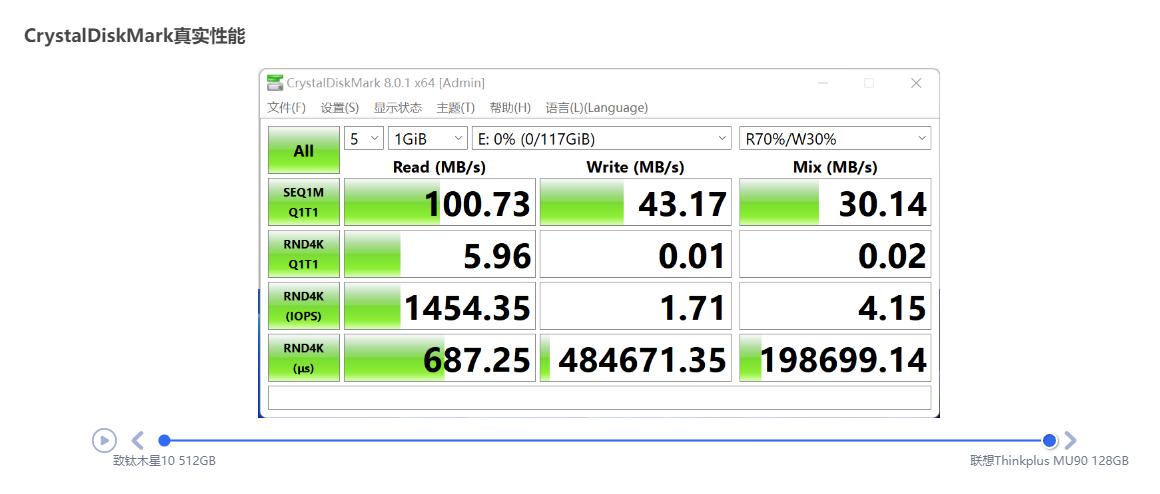Click the Write (MB/s) column header
Viewport: 1160px width, 494px height.
click(635, 167)
